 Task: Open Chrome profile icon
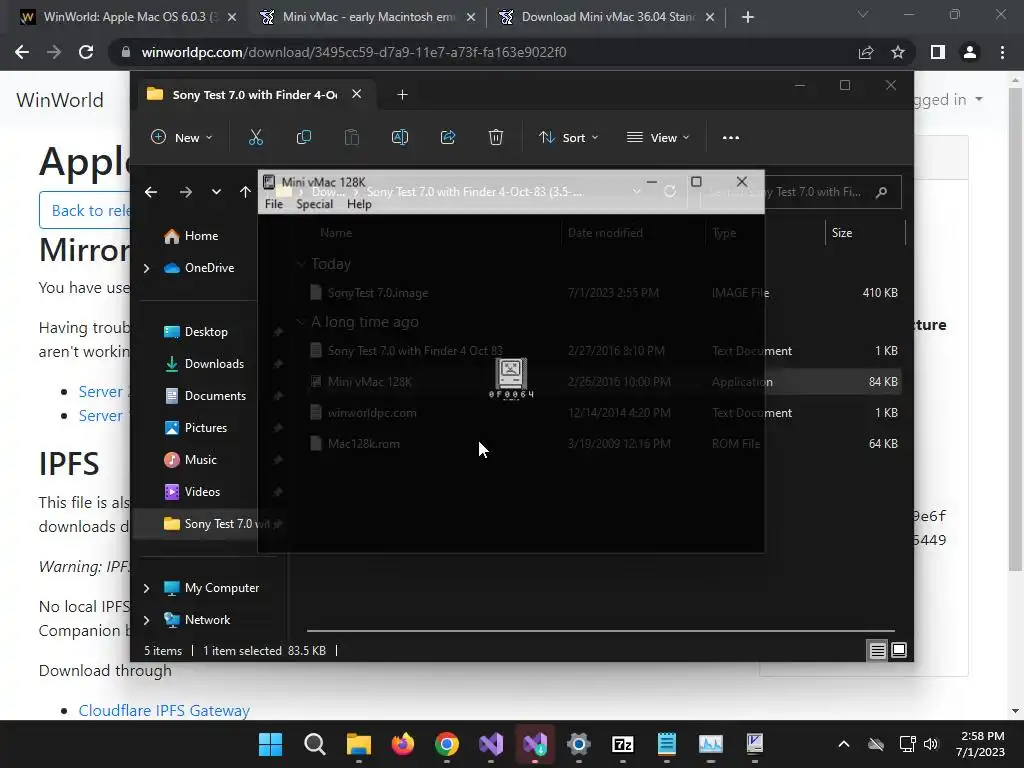[970, 53]
